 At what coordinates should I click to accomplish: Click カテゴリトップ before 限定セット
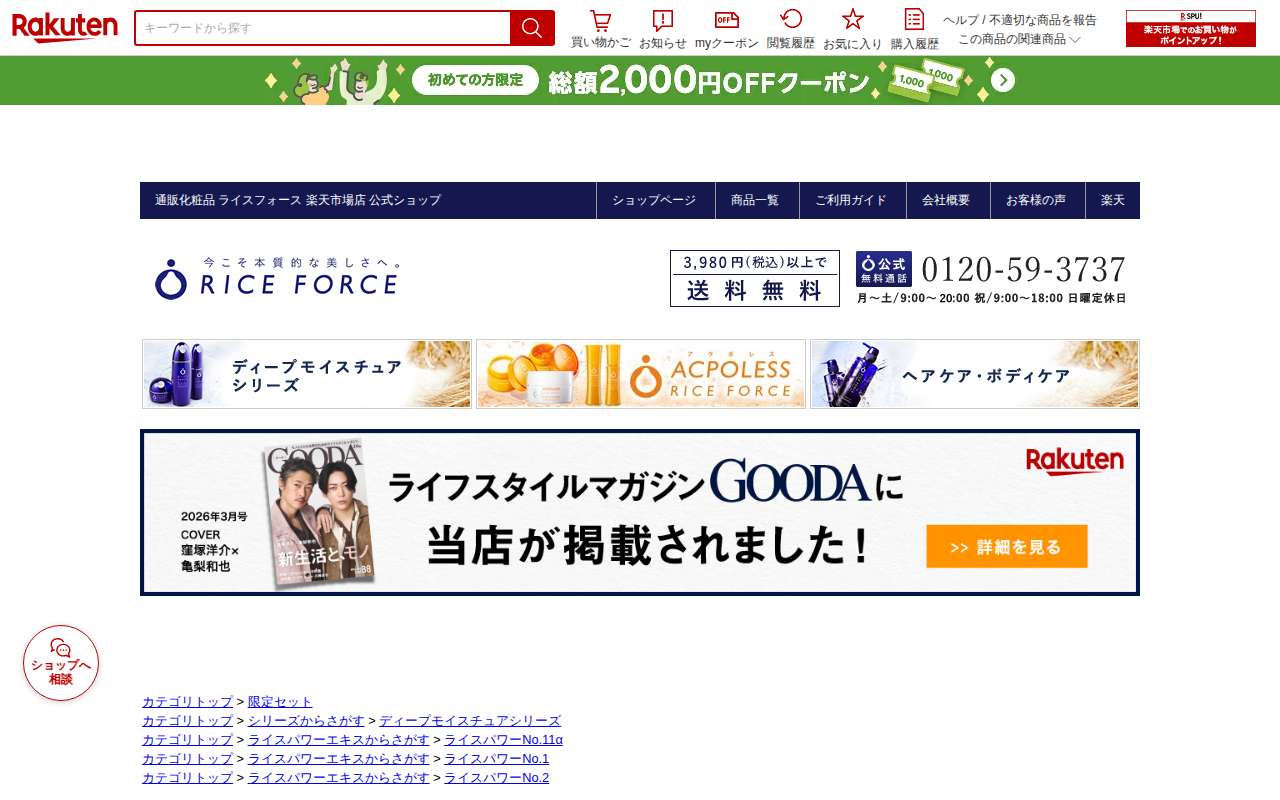point(187,702)
